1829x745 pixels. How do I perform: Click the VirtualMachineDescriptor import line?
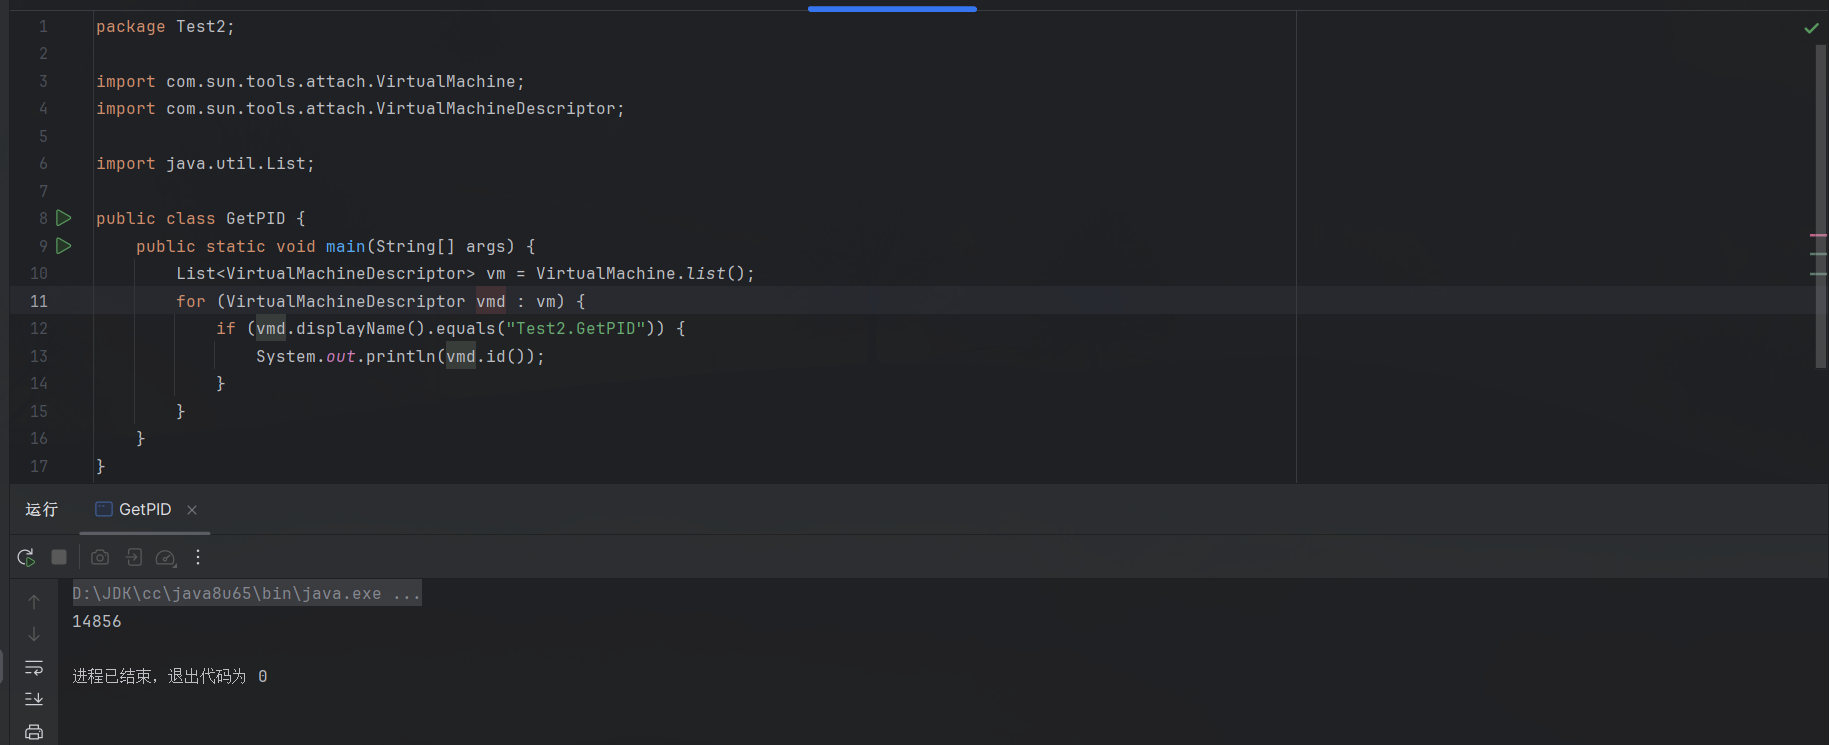pyautogui.click(x=360, y=109)
